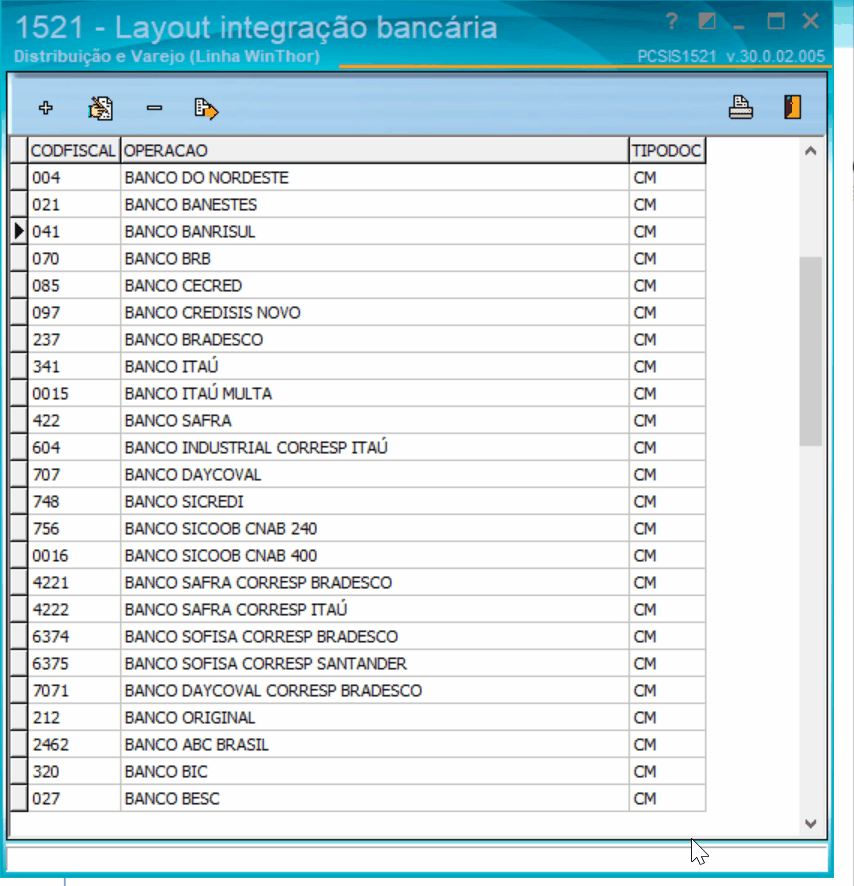Click the vertical scrollbar thumb

coord(810,351)
